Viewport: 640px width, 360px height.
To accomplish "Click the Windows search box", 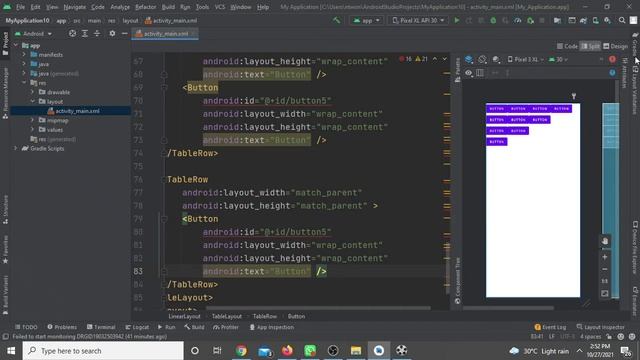I will (x=103, y=351).
